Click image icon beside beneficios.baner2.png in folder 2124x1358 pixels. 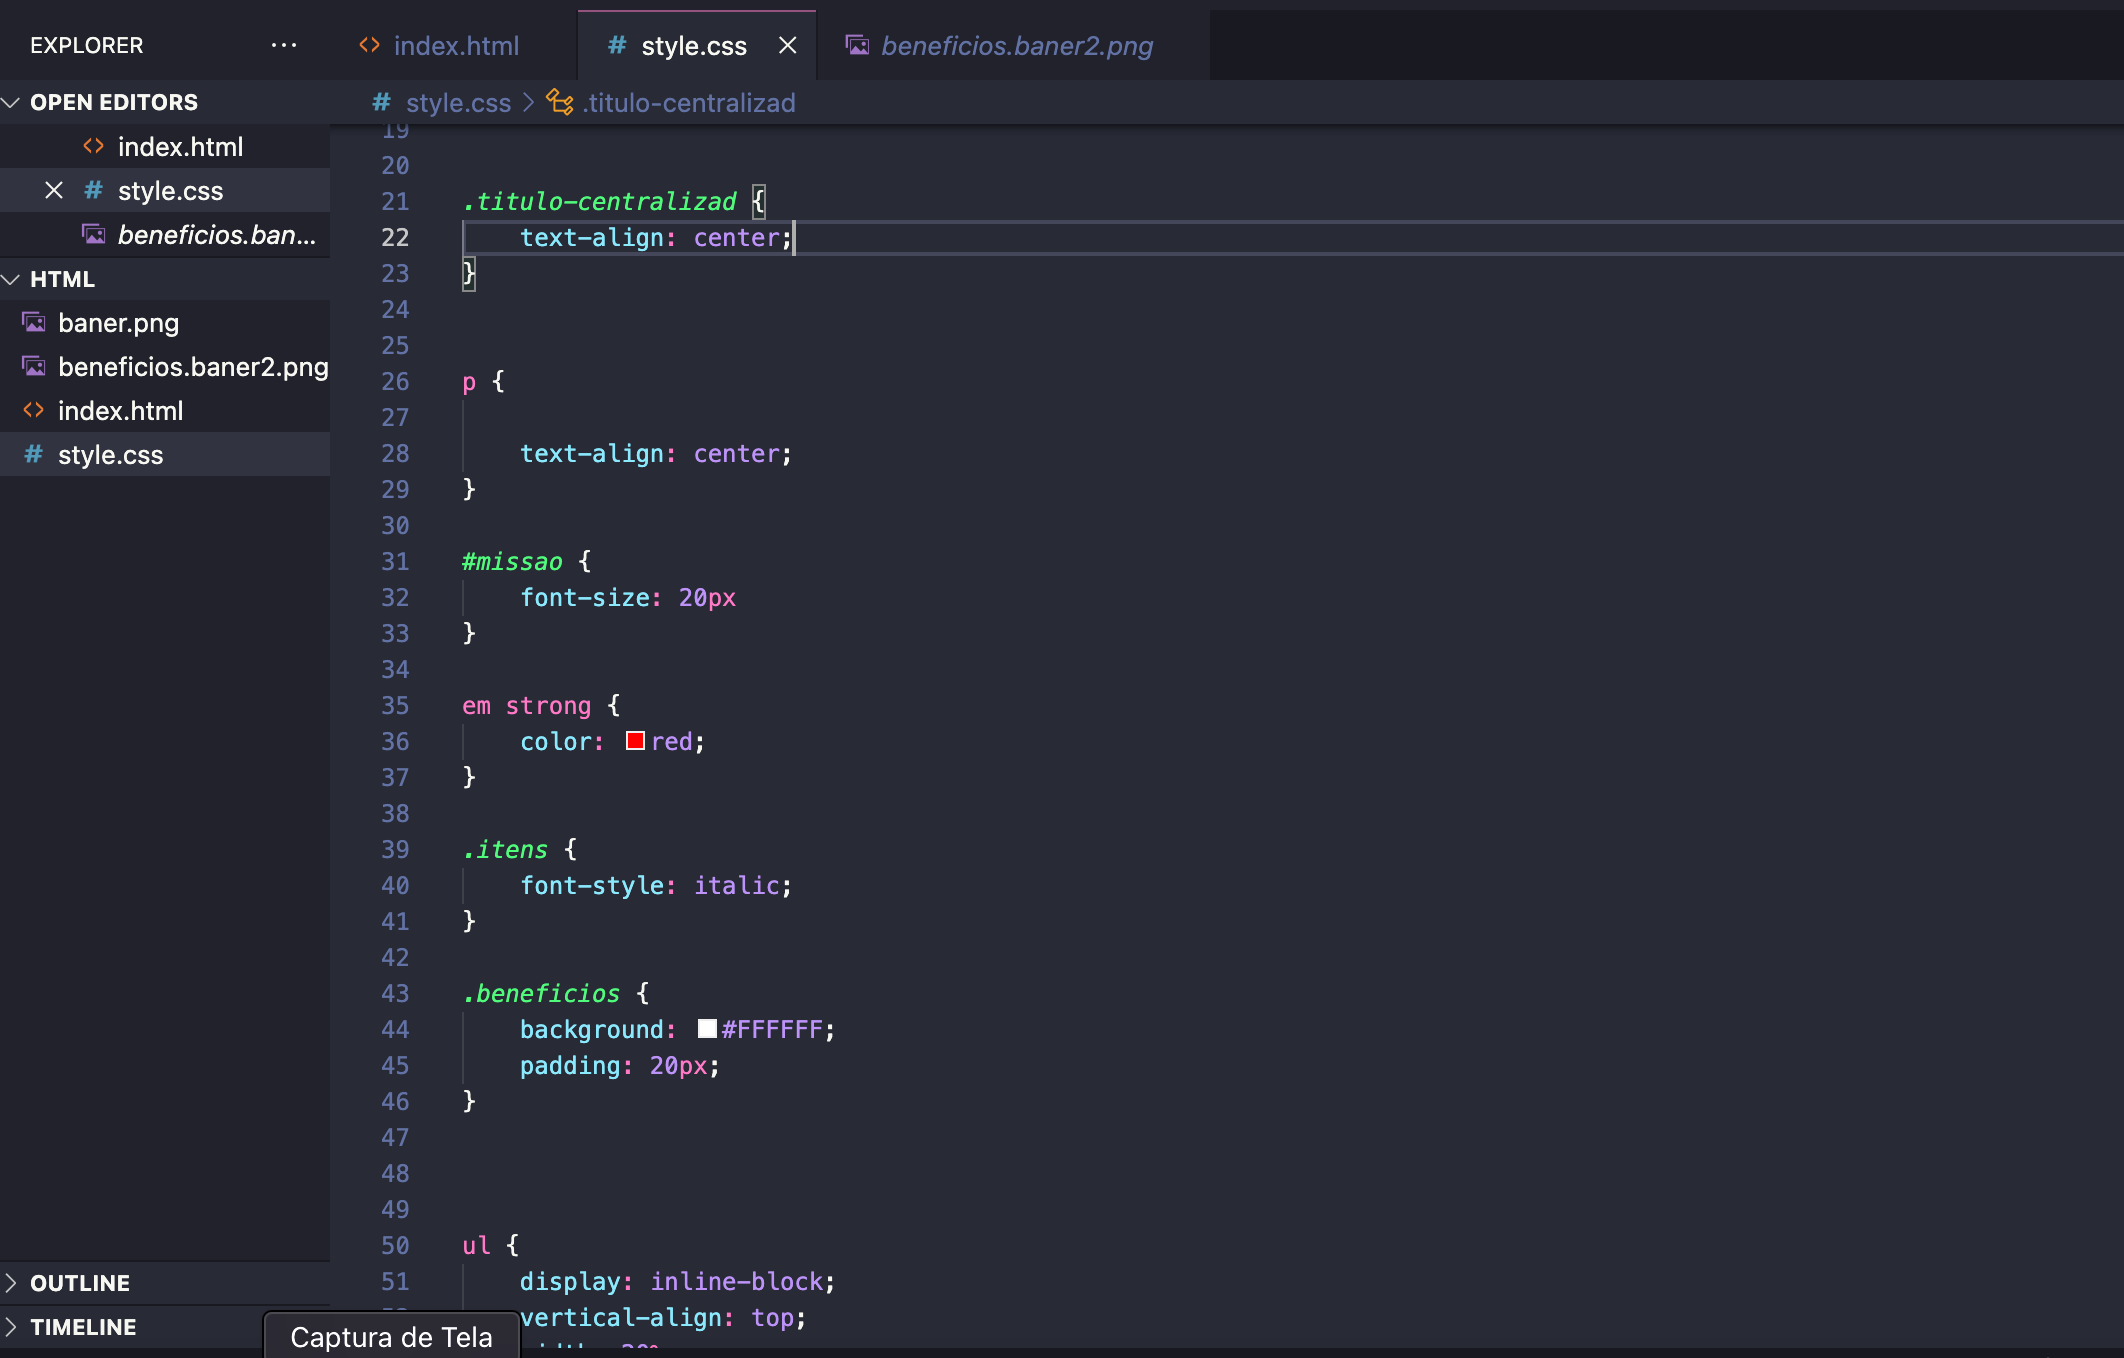point(34,366)
